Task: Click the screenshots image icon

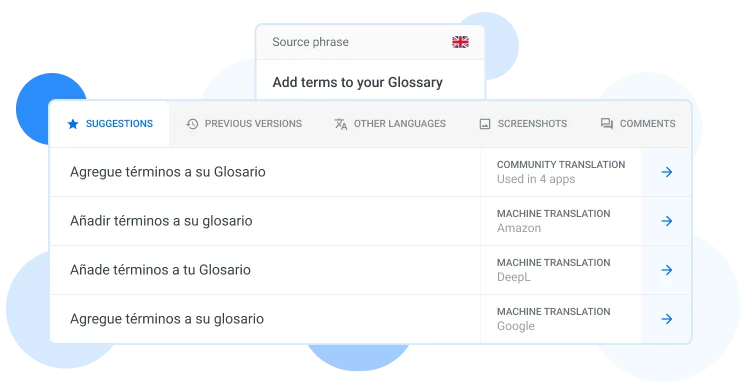Action: point(485,124)
